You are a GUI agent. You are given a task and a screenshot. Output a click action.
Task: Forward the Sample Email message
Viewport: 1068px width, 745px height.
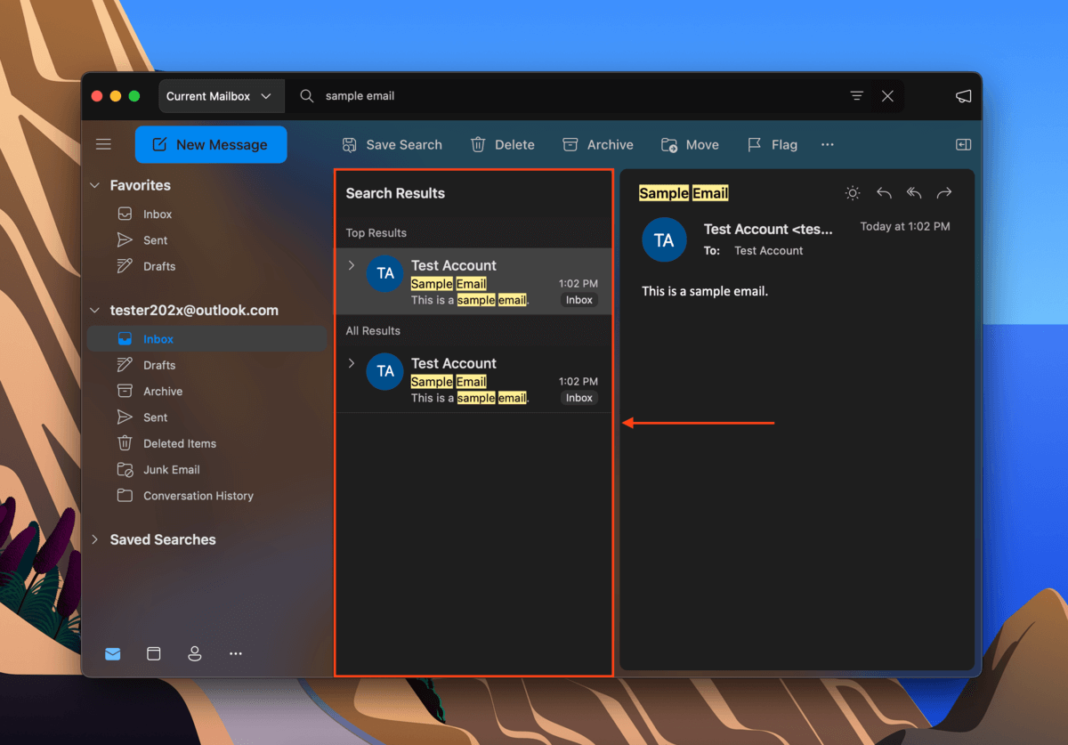(x=944, y=193)
